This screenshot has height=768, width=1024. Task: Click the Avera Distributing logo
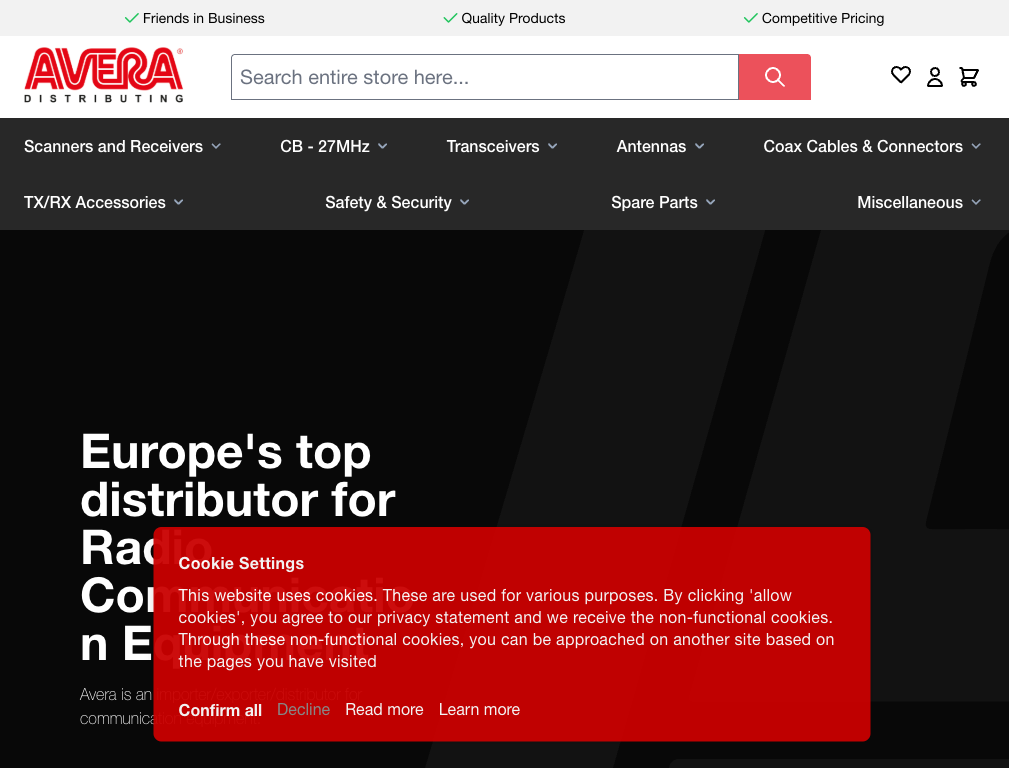coord(104,75)
